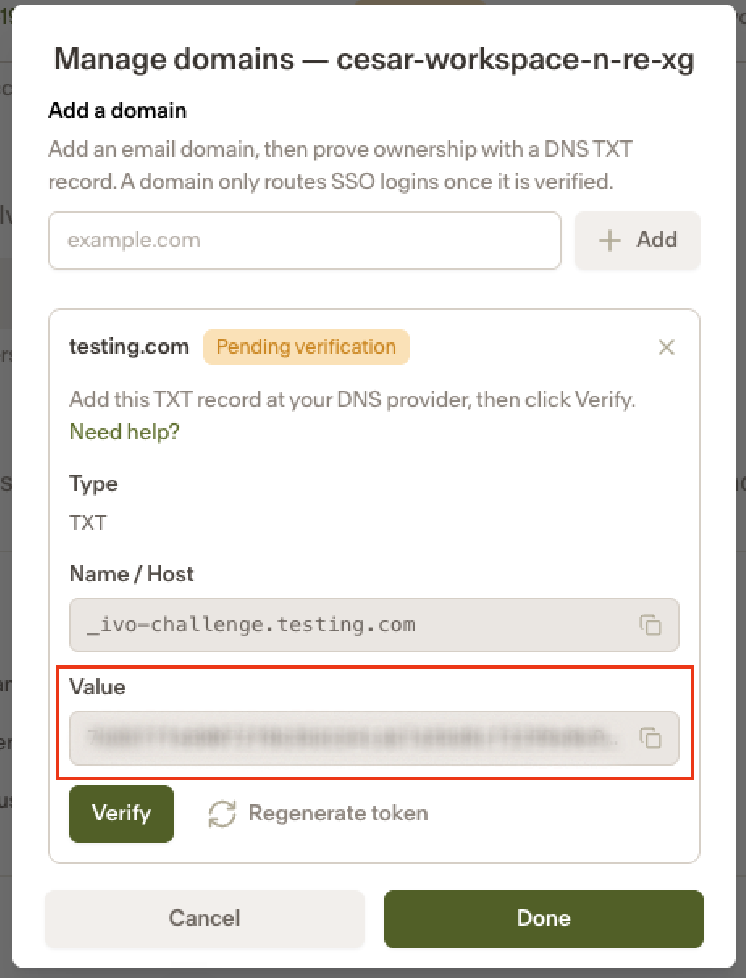Click the Pending verification status badge
Screen dimensions: 746x978
306,347
